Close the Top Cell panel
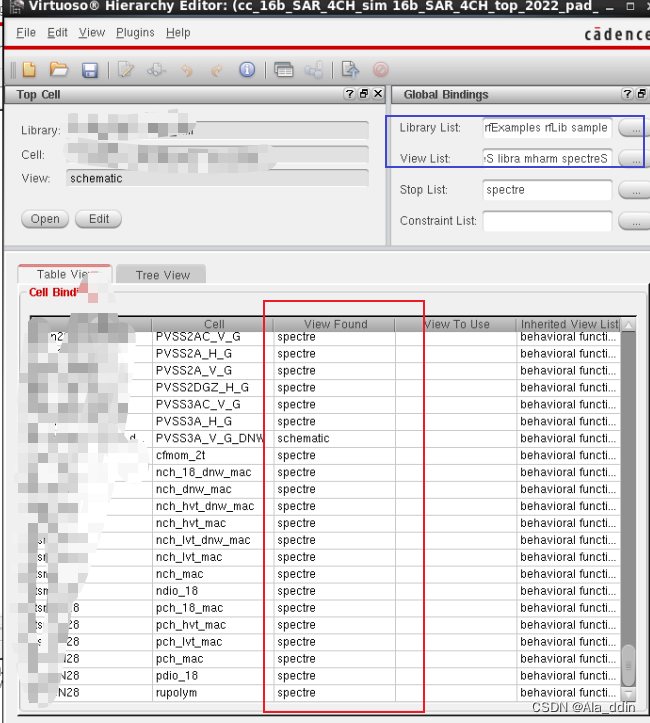The height and width of the screenshot is (723, 650). [x=378, y=94]
